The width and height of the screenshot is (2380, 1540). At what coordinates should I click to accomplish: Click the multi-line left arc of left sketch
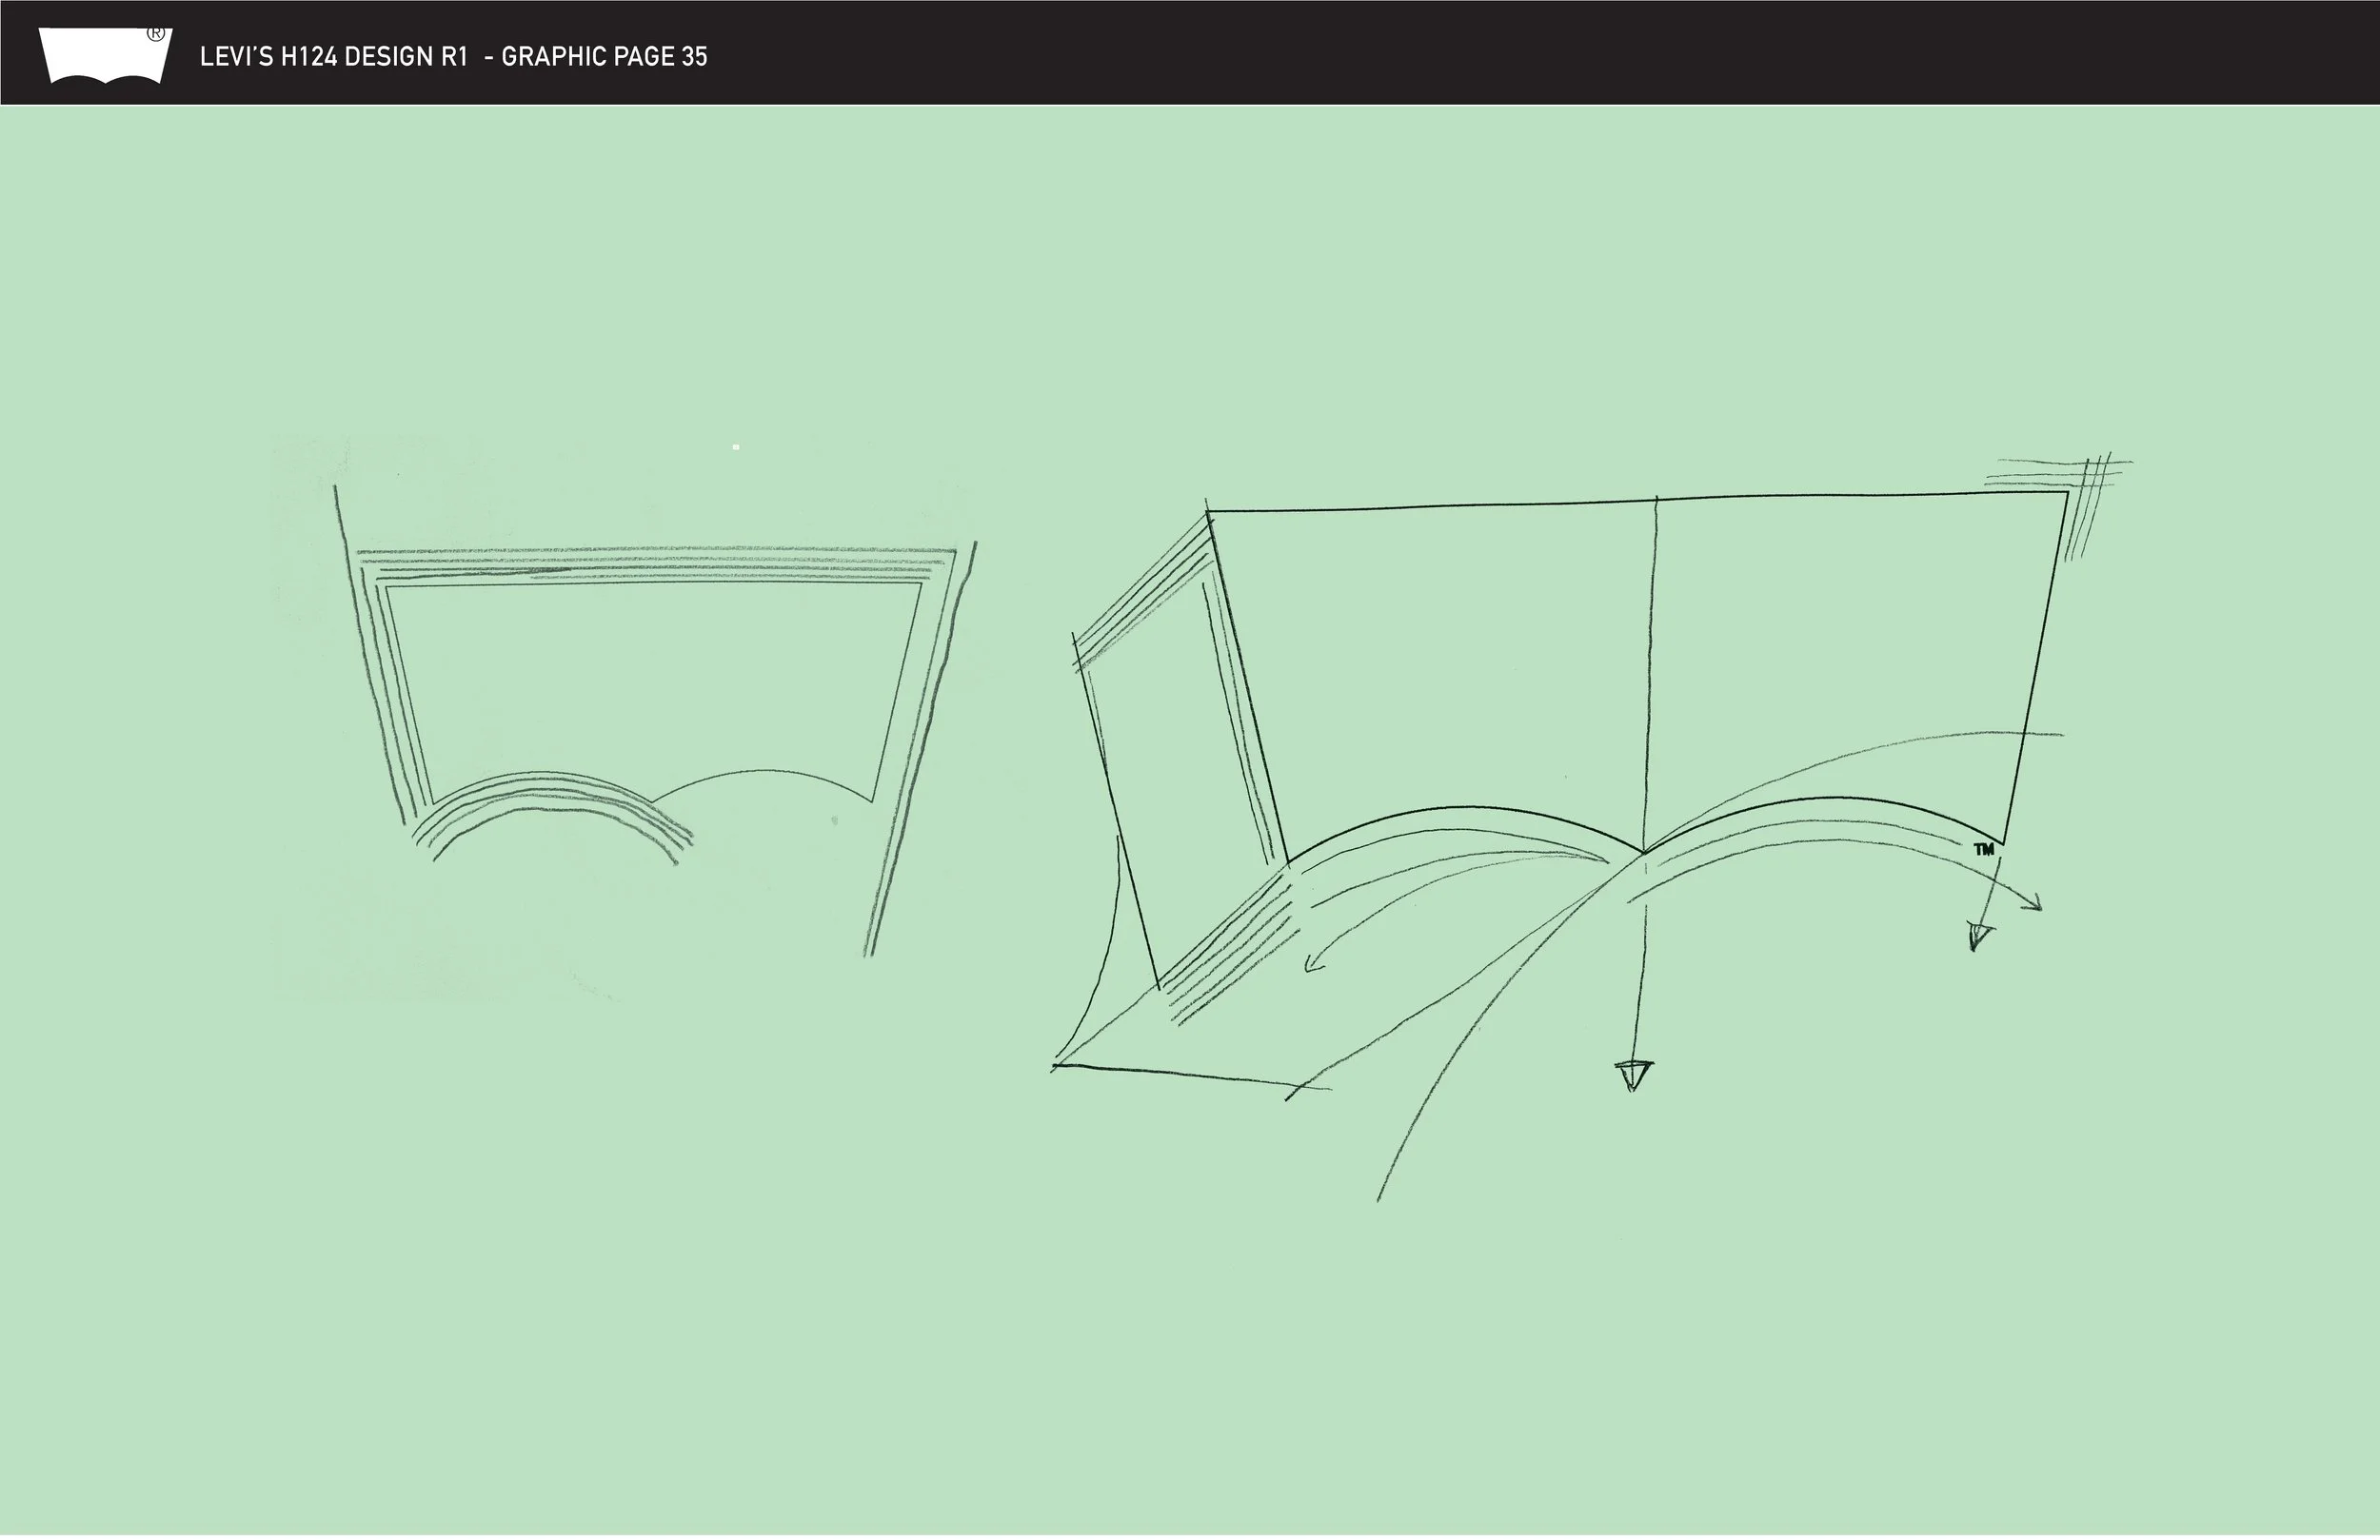550,790
